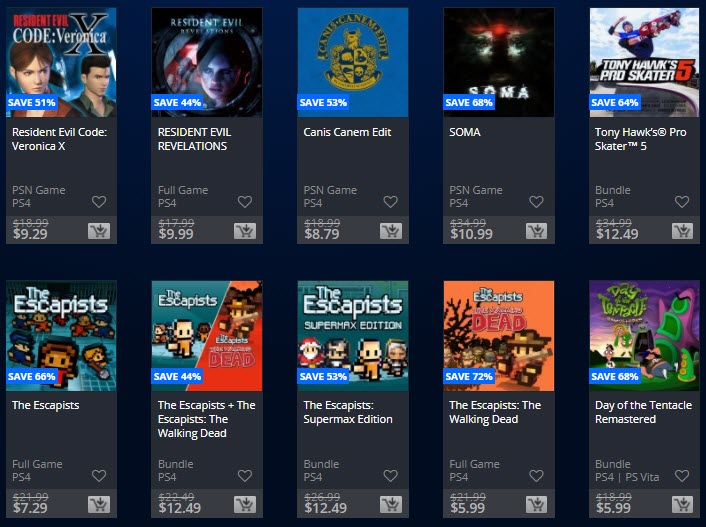Add Canis Canem Edit to cart
Screen dimensions: 706x527
click(x=391, y=231)
